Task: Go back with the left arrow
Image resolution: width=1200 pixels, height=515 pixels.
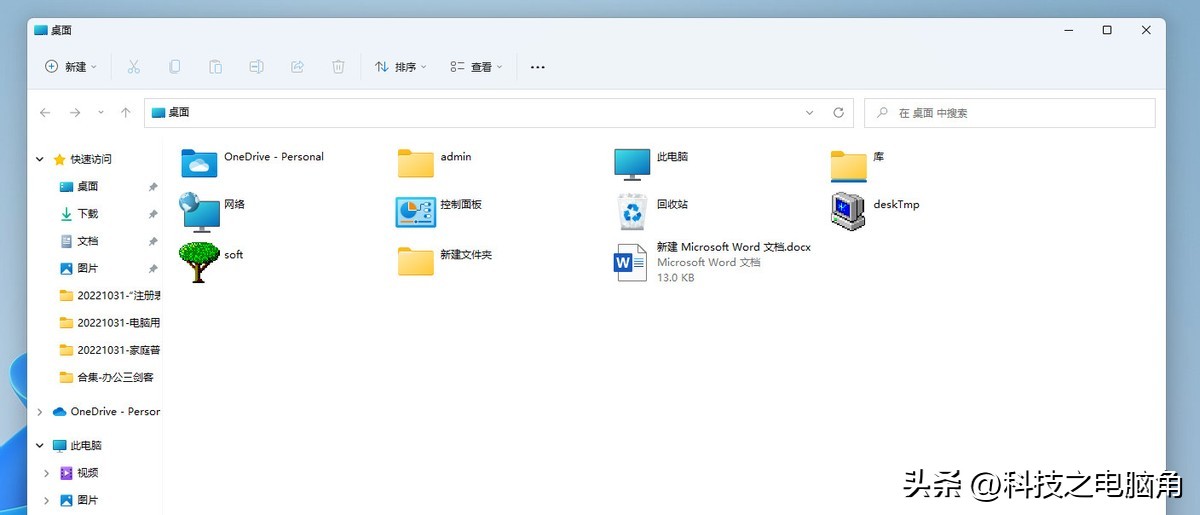Action: point(45,113)
